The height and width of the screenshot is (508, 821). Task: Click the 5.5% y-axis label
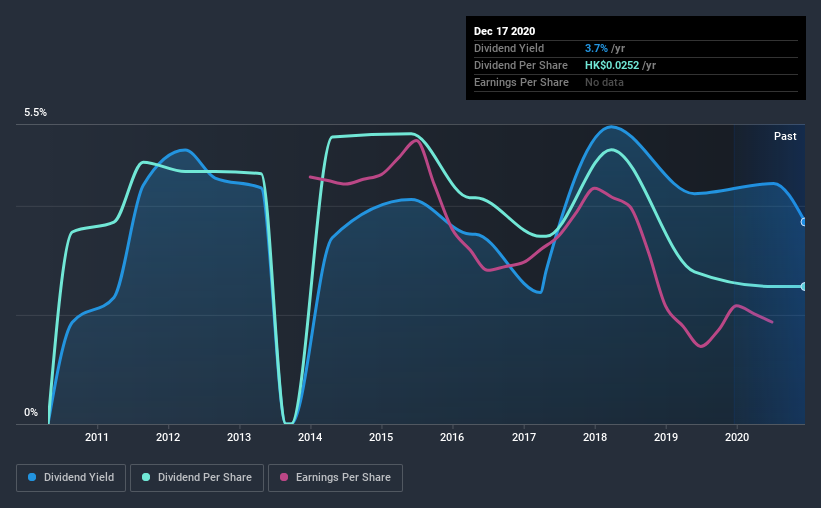click(x=35, y=113)
